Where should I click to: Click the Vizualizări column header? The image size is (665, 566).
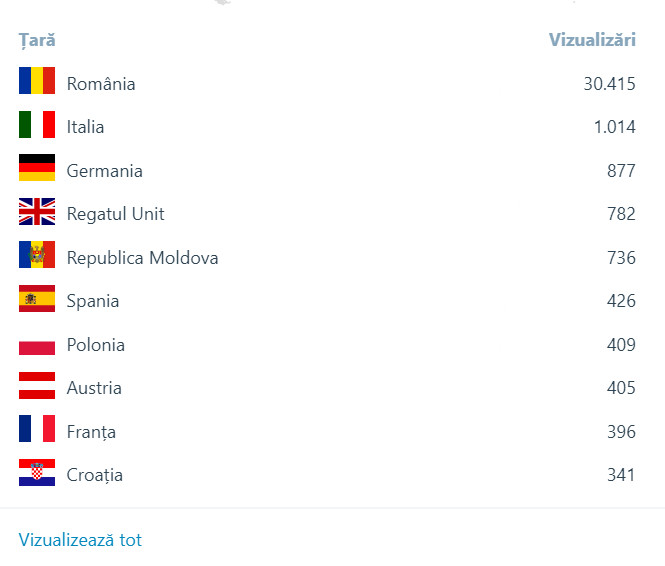tap(592, 41)
